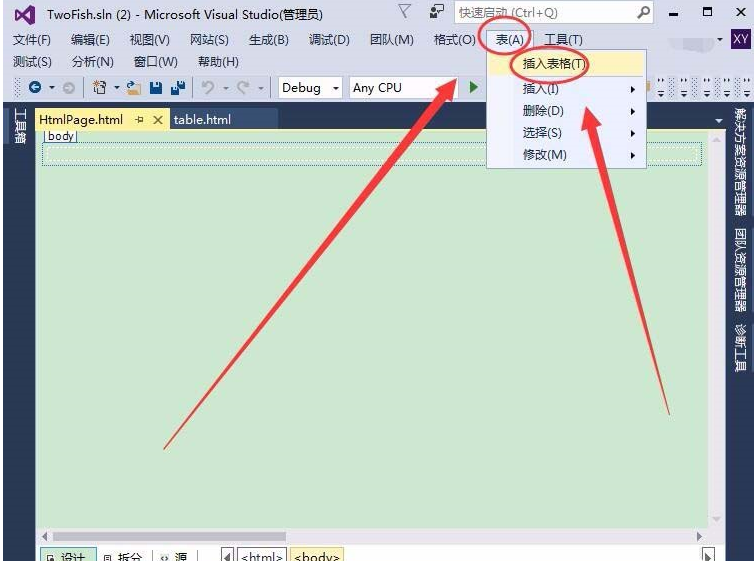Screen dimensions: 754x561
Task: Open the Window (窗口) menu
Action: (155, 62)
